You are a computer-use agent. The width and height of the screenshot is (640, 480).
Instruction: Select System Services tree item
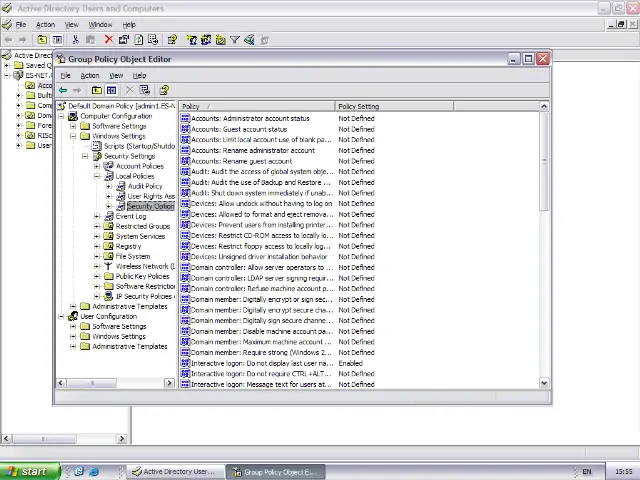click(x=140, y=236)
